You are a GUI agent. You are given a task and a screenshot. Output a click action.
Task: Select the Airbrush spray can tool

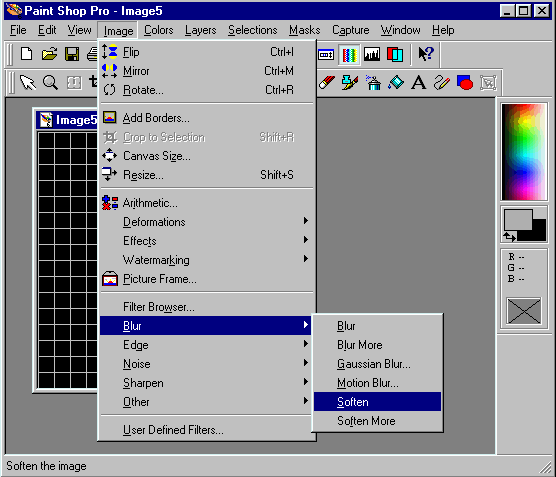[x=373, y=82]
